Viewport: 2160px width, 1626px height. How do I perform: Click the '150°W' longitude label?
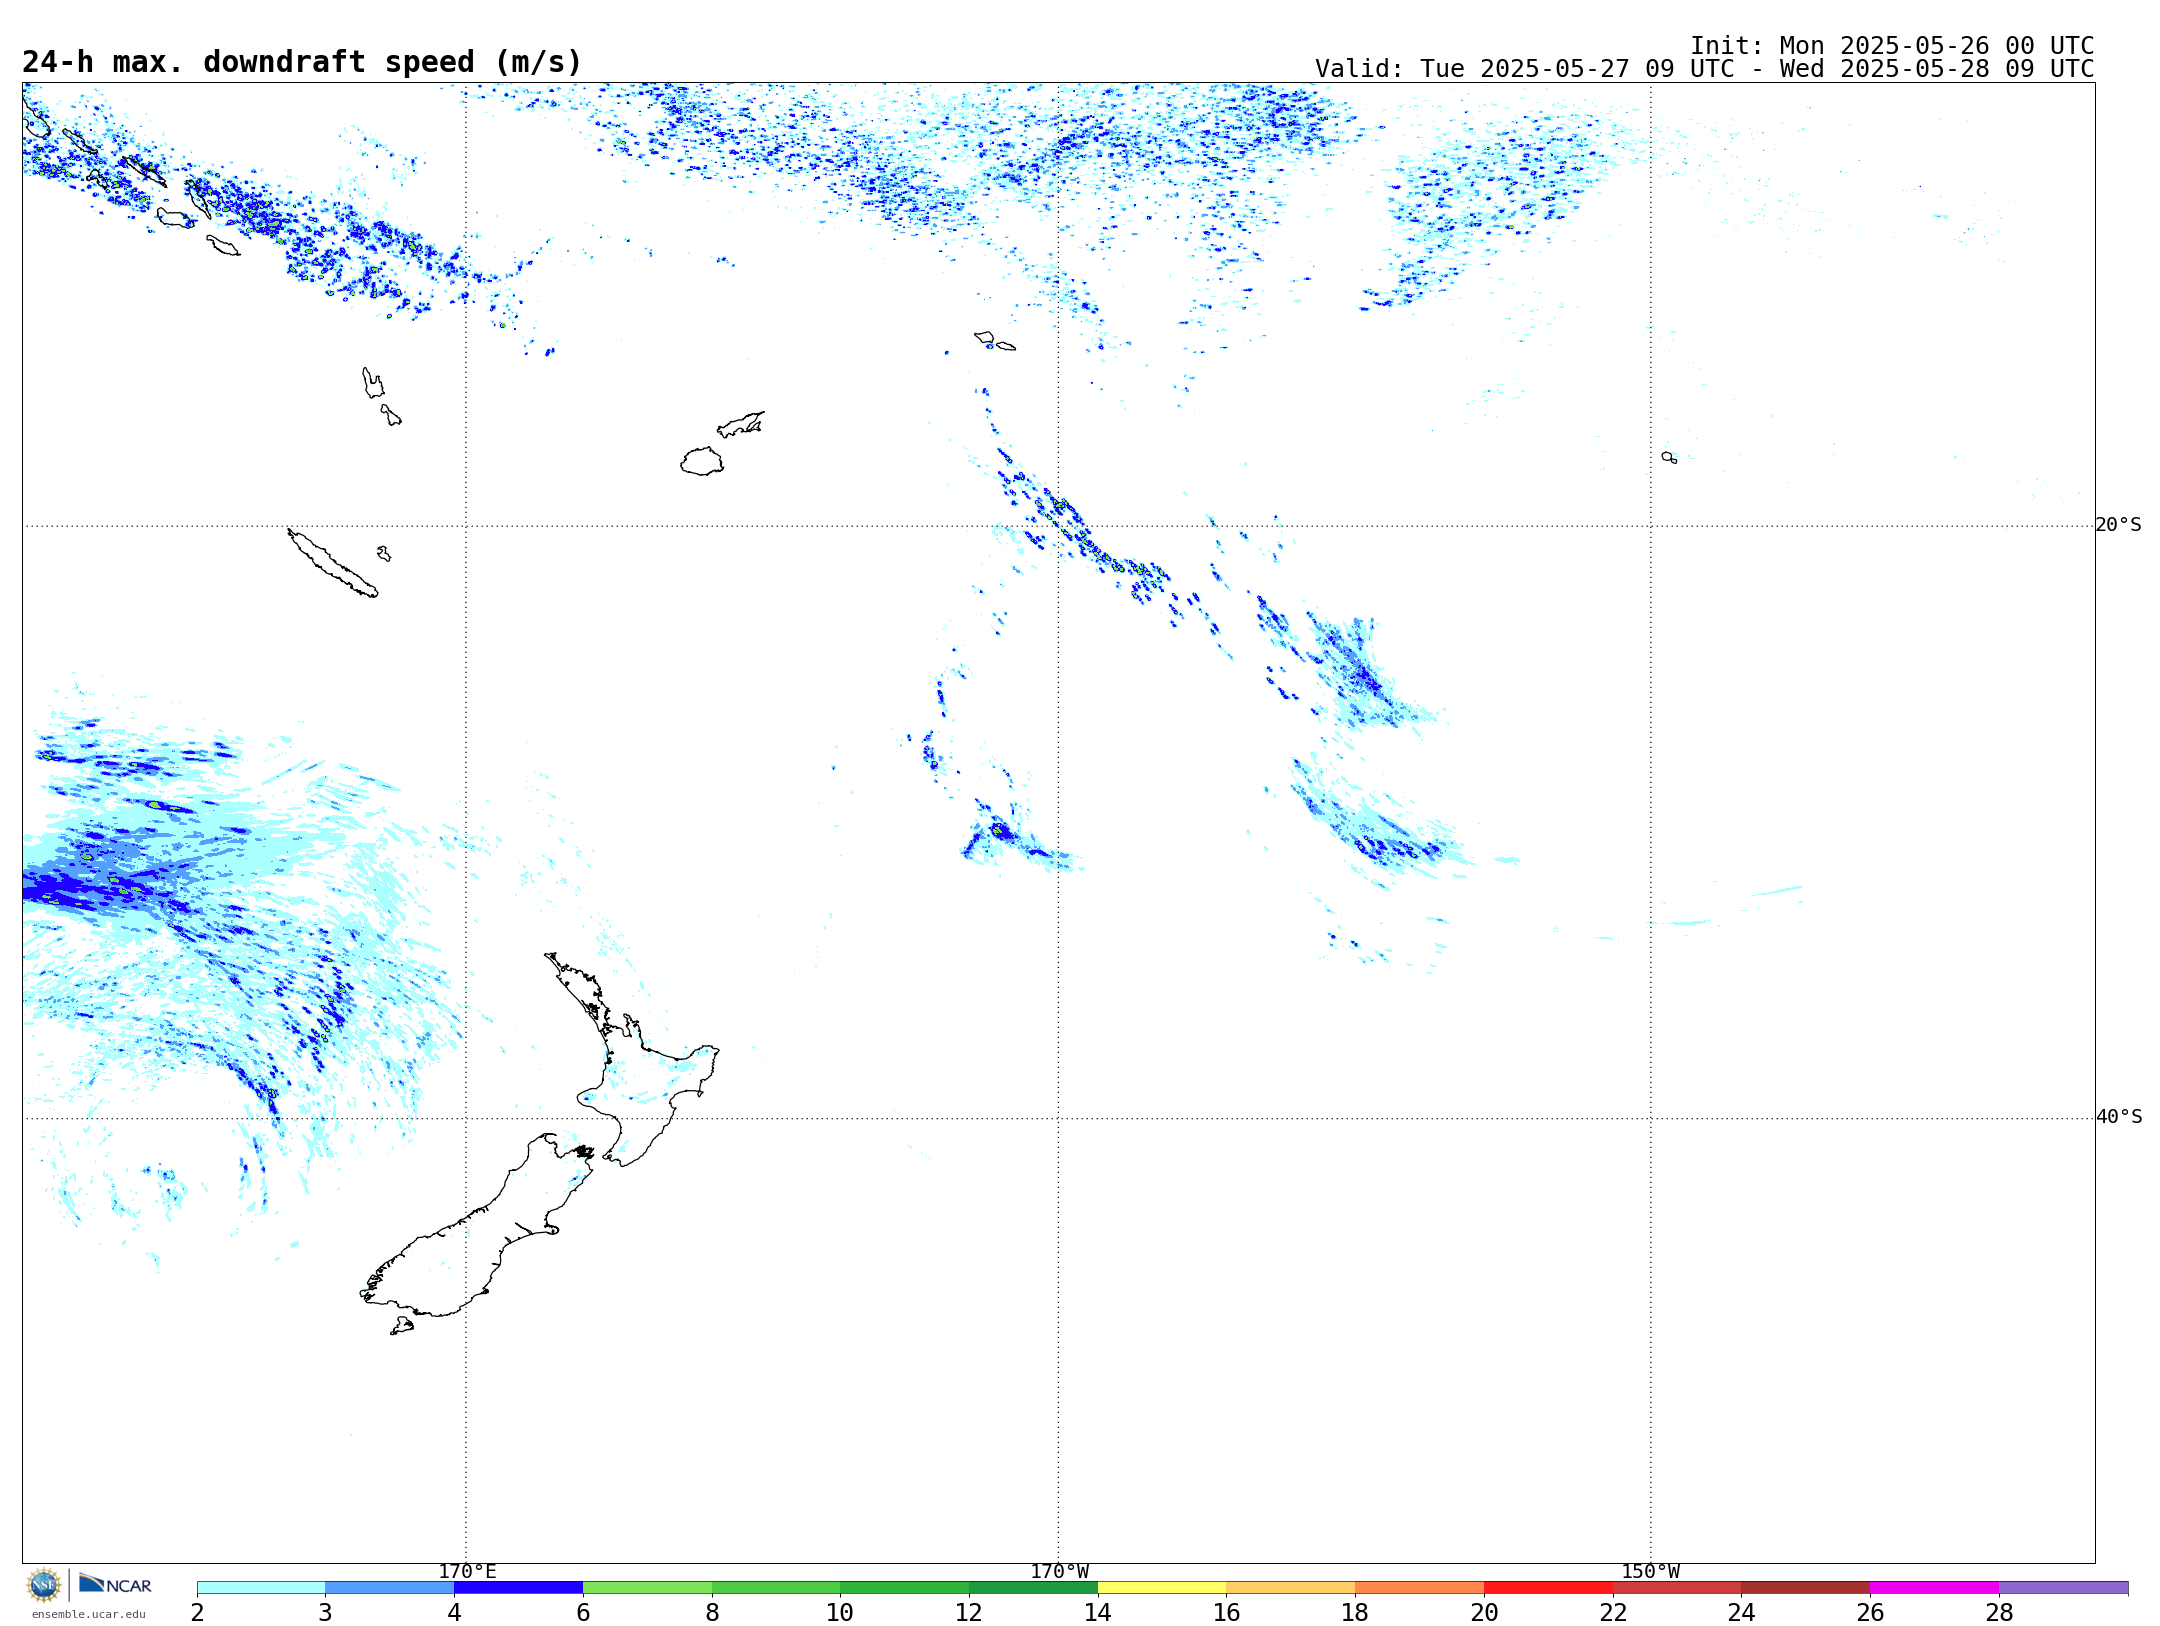click(1651, 1571)
